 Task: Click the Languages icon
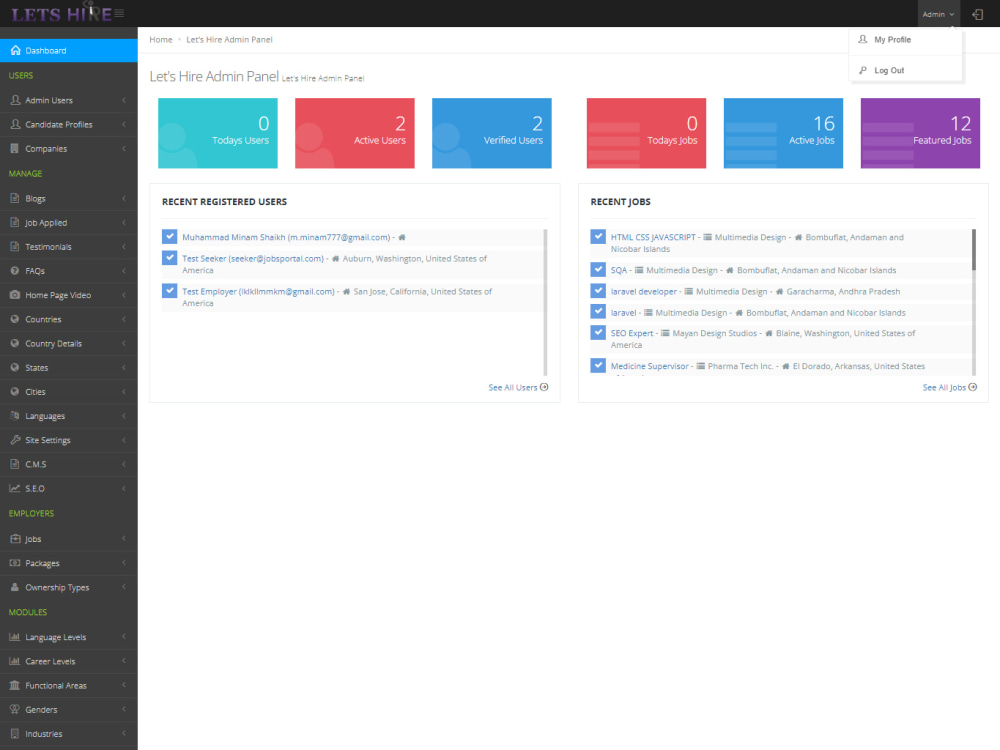[x=15, y=416]
